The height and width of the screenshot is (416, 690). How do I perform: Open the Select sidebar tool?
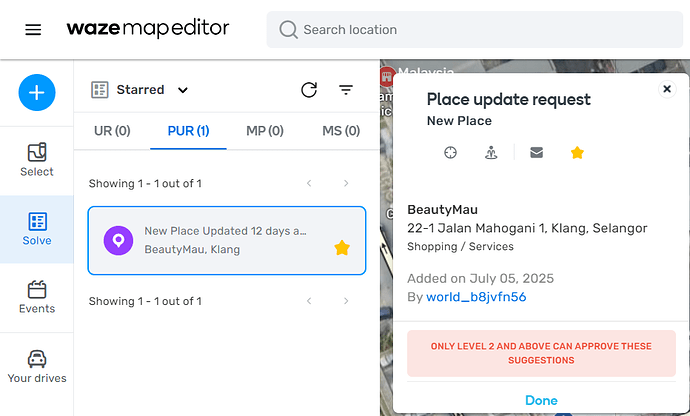[x=37, y=160]
